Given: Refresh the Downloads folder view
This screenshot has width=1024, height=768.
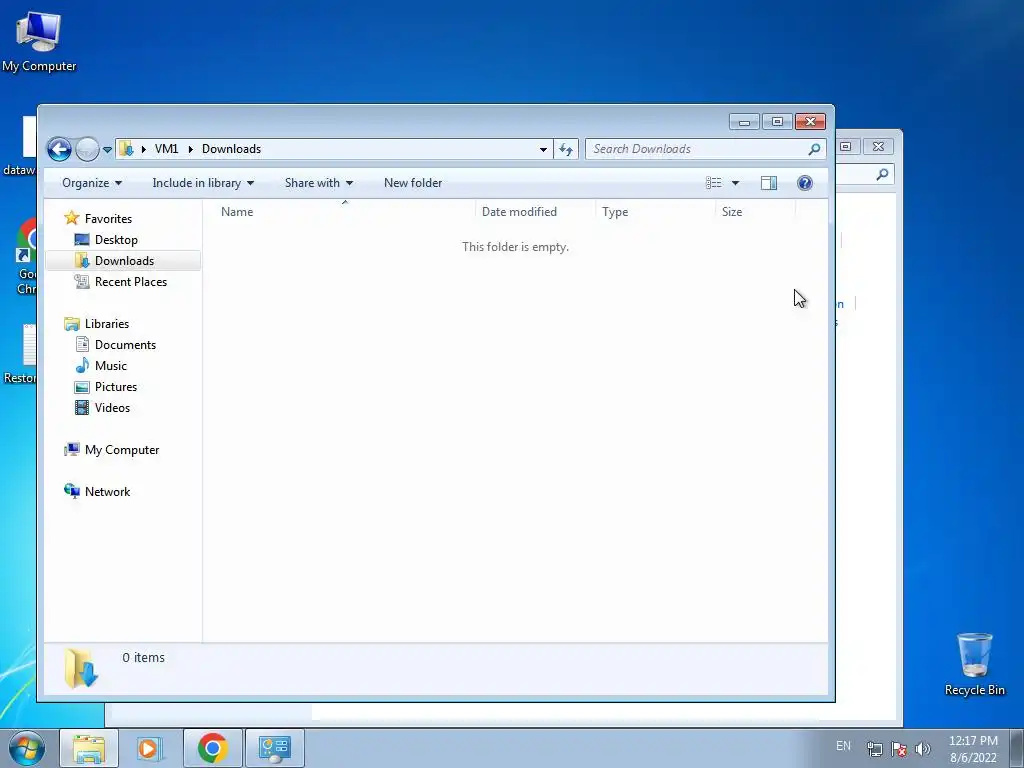Looking at the screenshot, I should click(x=566, y=150).
